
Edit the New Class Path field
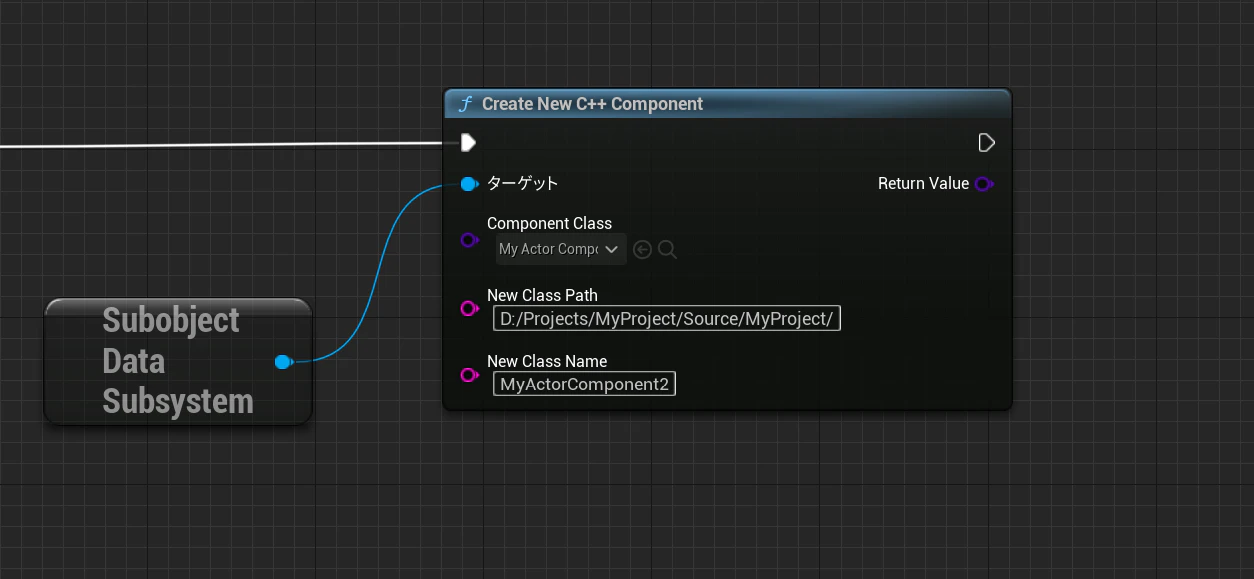tap(667, 318)
